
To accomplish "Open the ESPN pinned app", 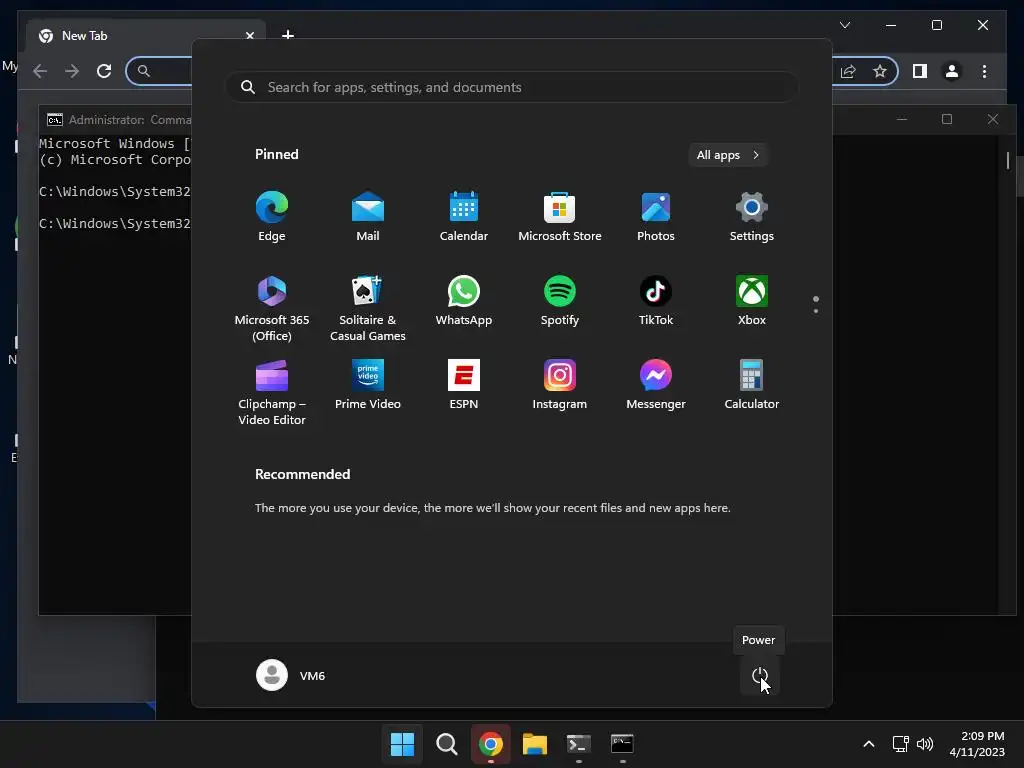I will coord(464,385).
